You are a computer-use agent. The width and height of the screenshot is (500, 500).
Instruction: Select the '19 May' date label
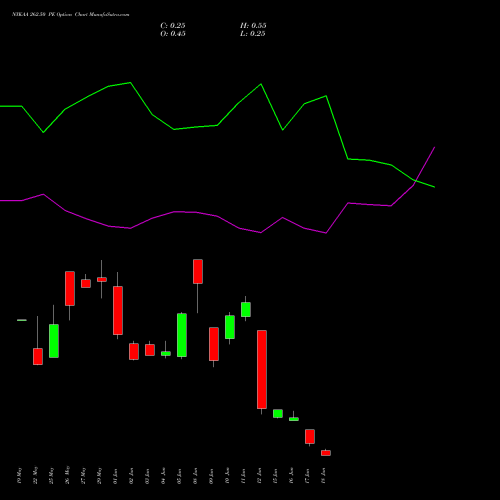(20, 476)
